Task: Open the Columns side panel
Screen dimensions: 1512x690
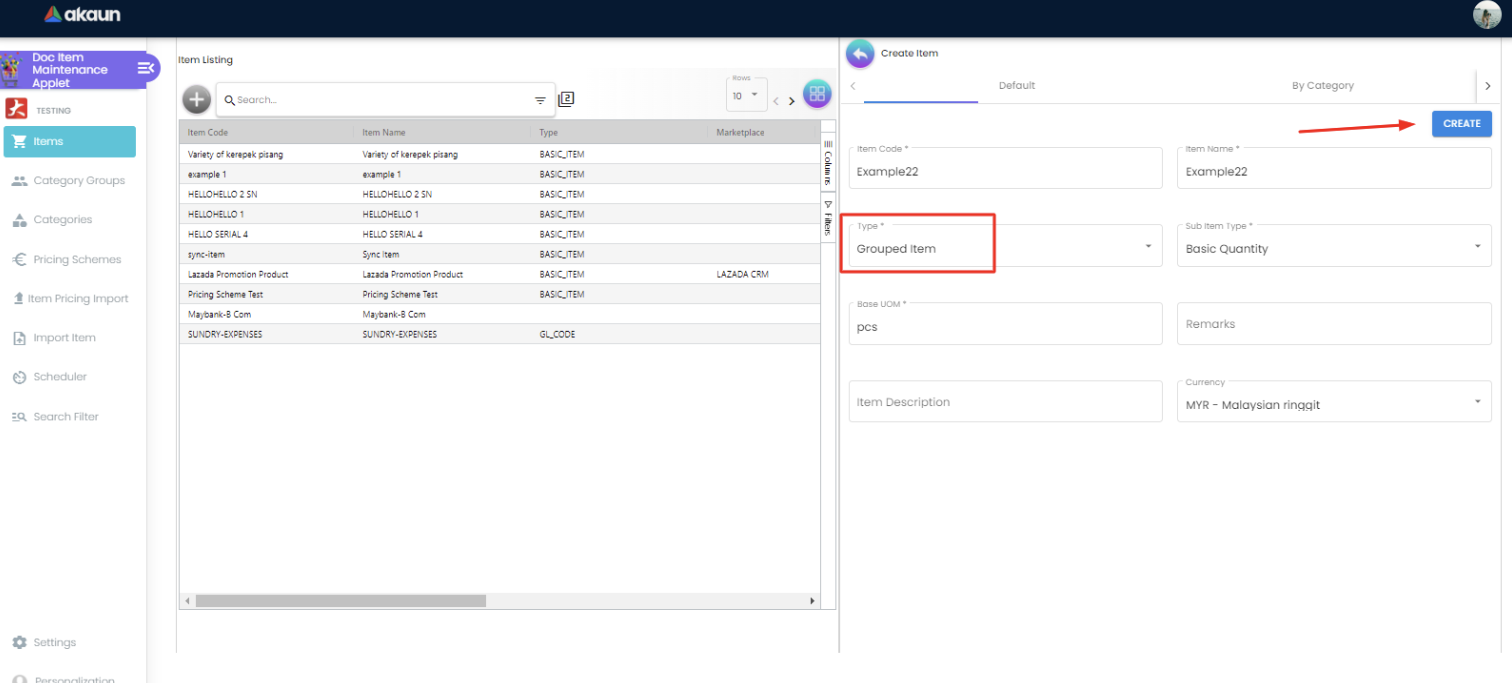Action: [x=828, y=161]
